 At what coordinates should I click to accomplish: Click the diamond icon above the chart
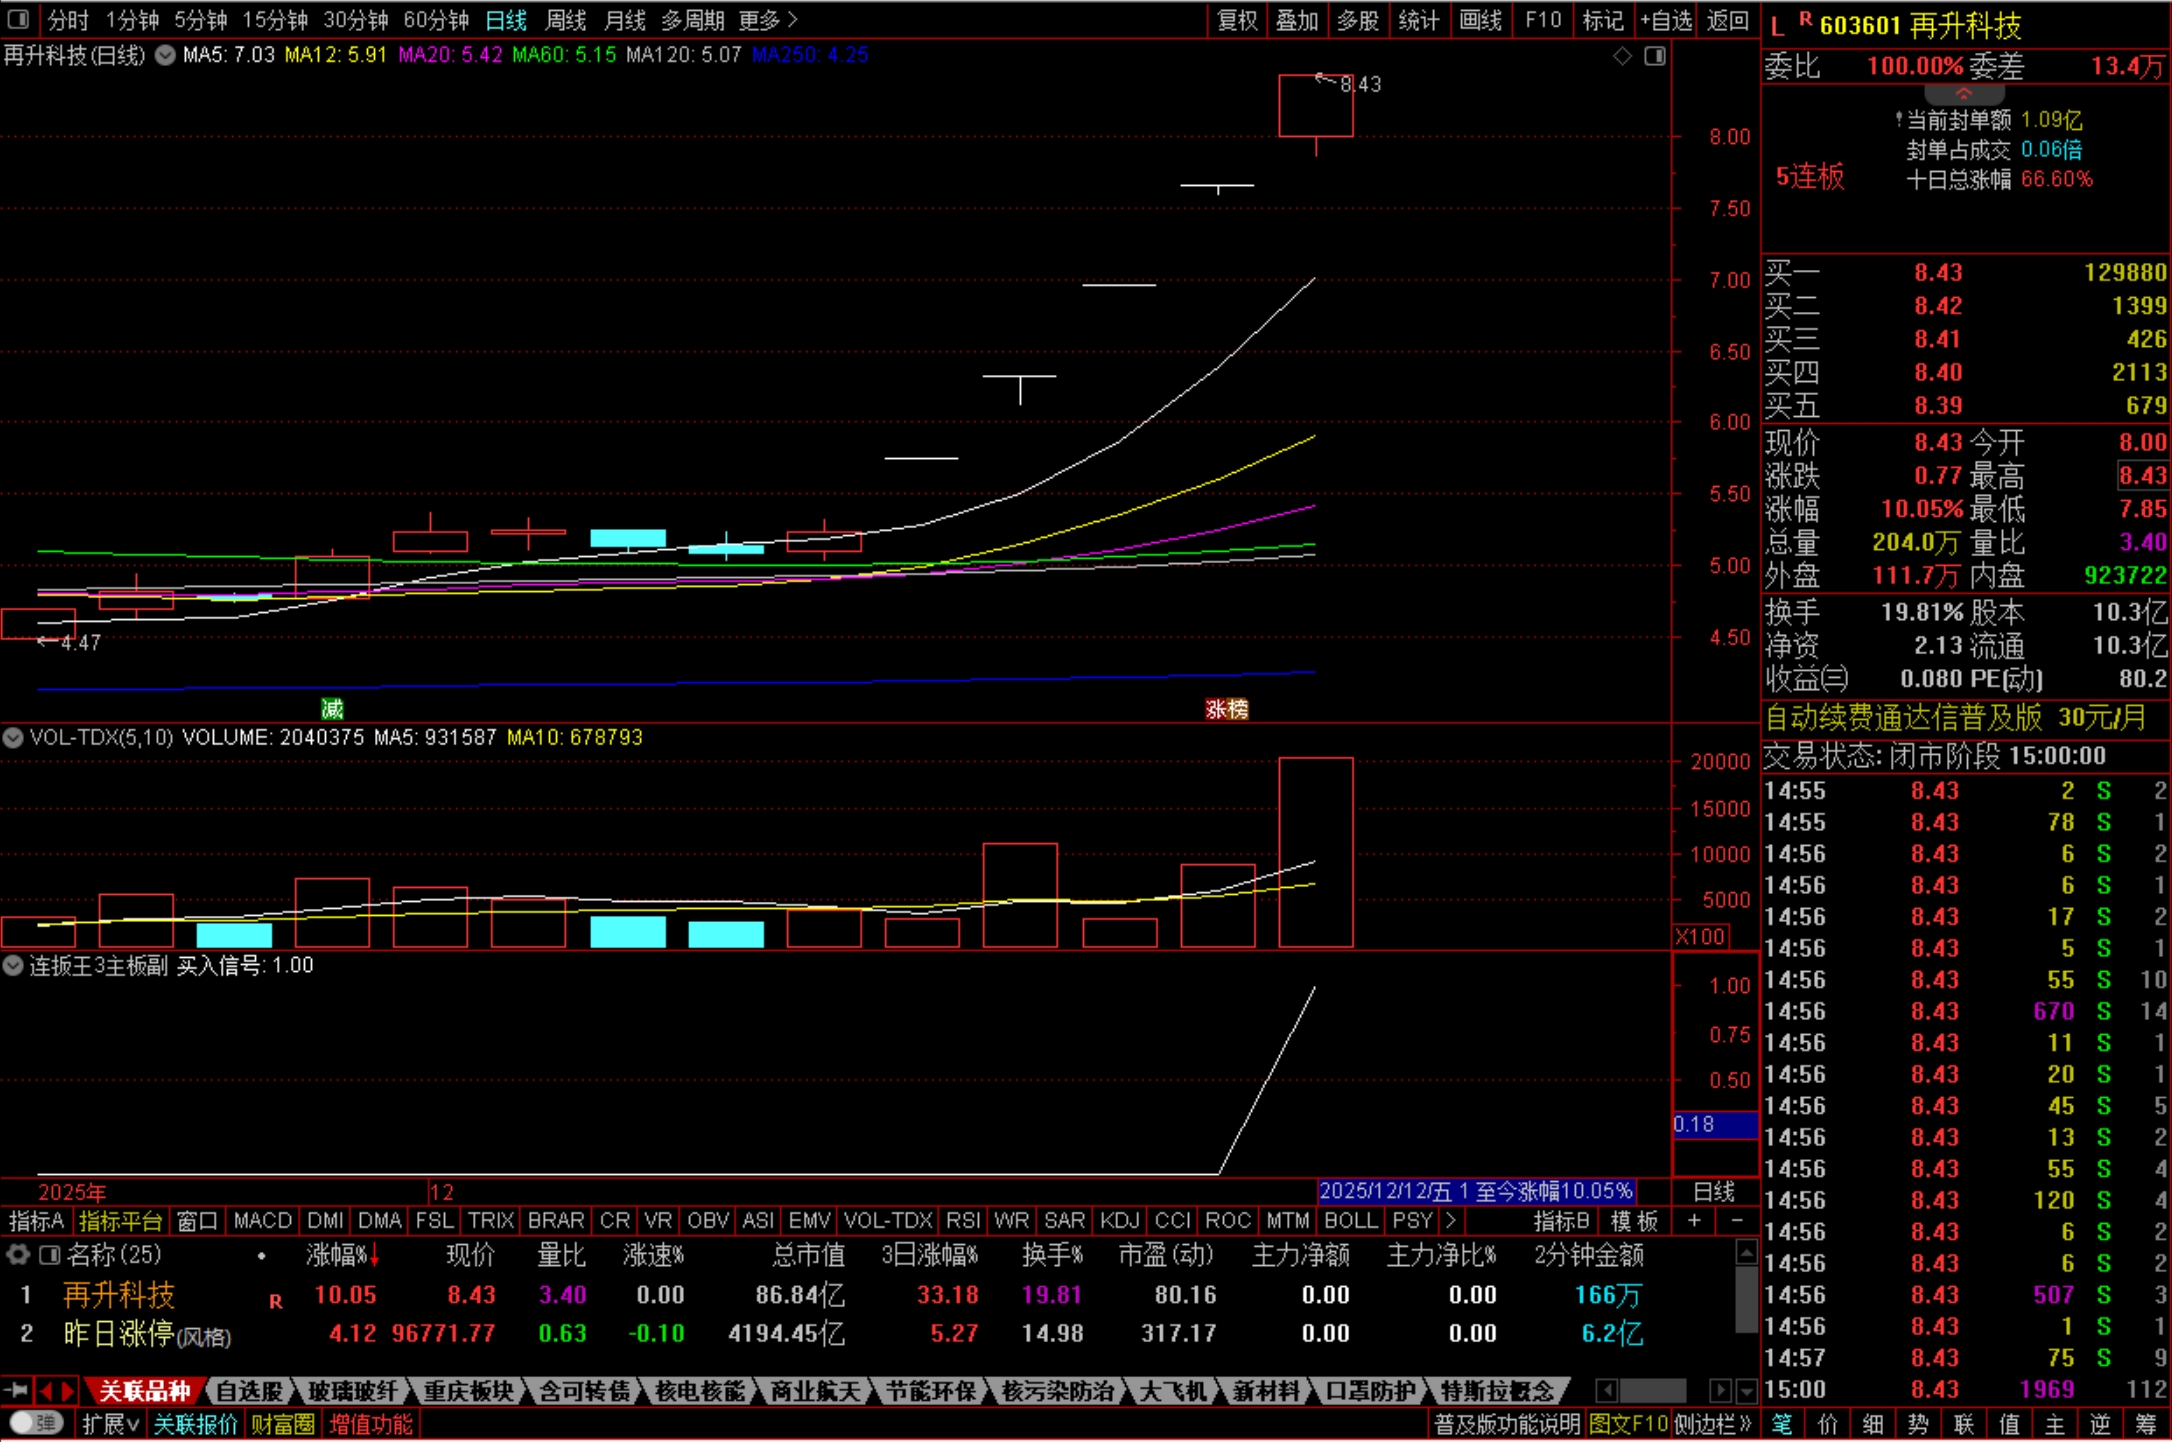click(x=1622, y=56)
